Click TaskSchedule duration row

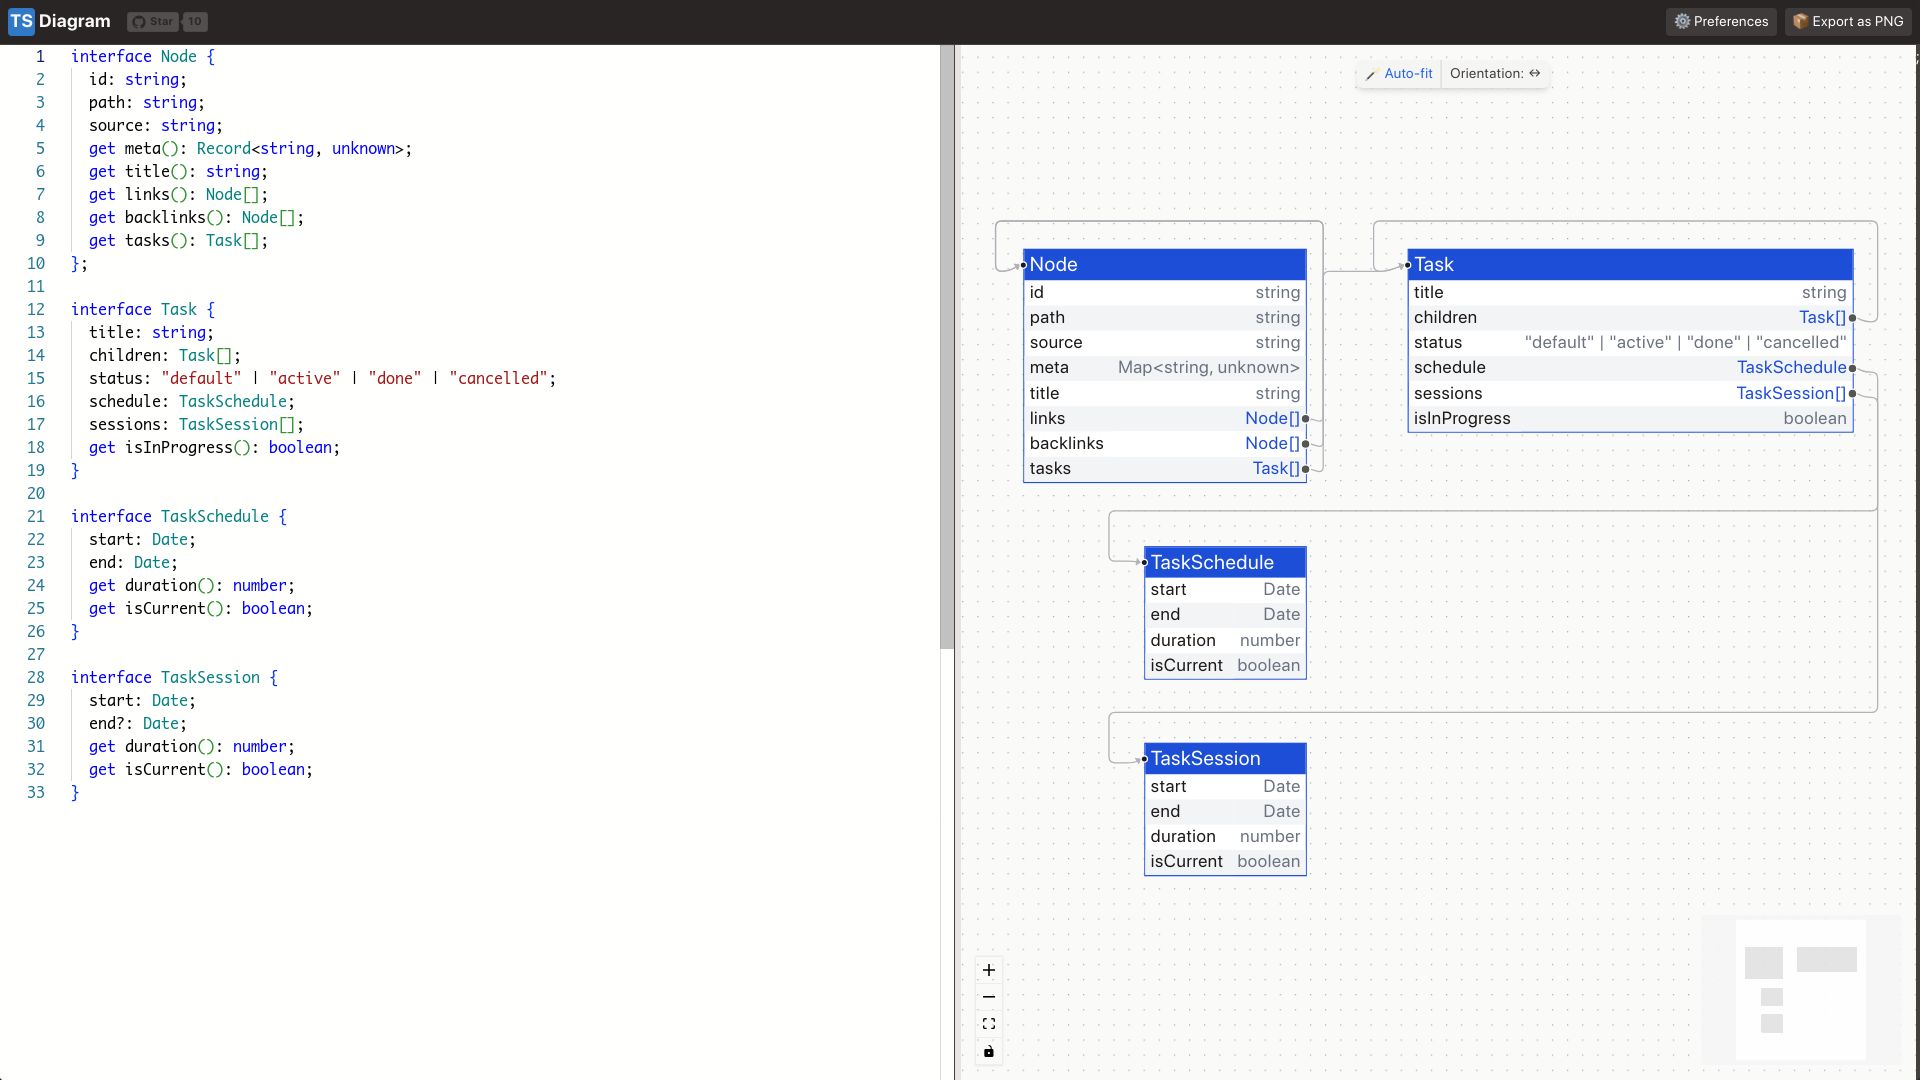(1225, 640)
